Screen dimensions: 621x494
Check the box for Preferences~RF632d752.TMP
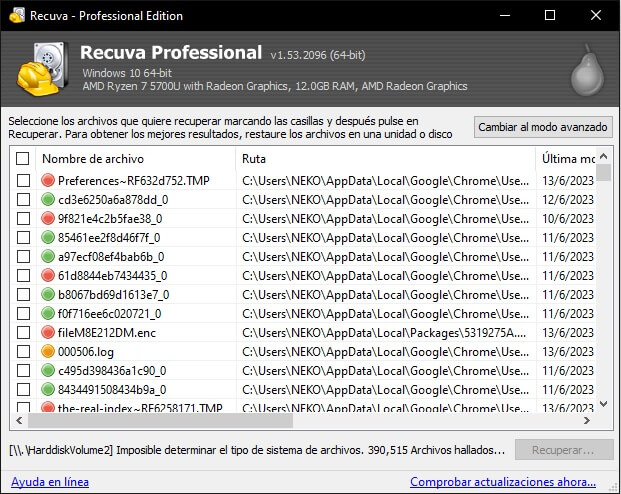23,181
